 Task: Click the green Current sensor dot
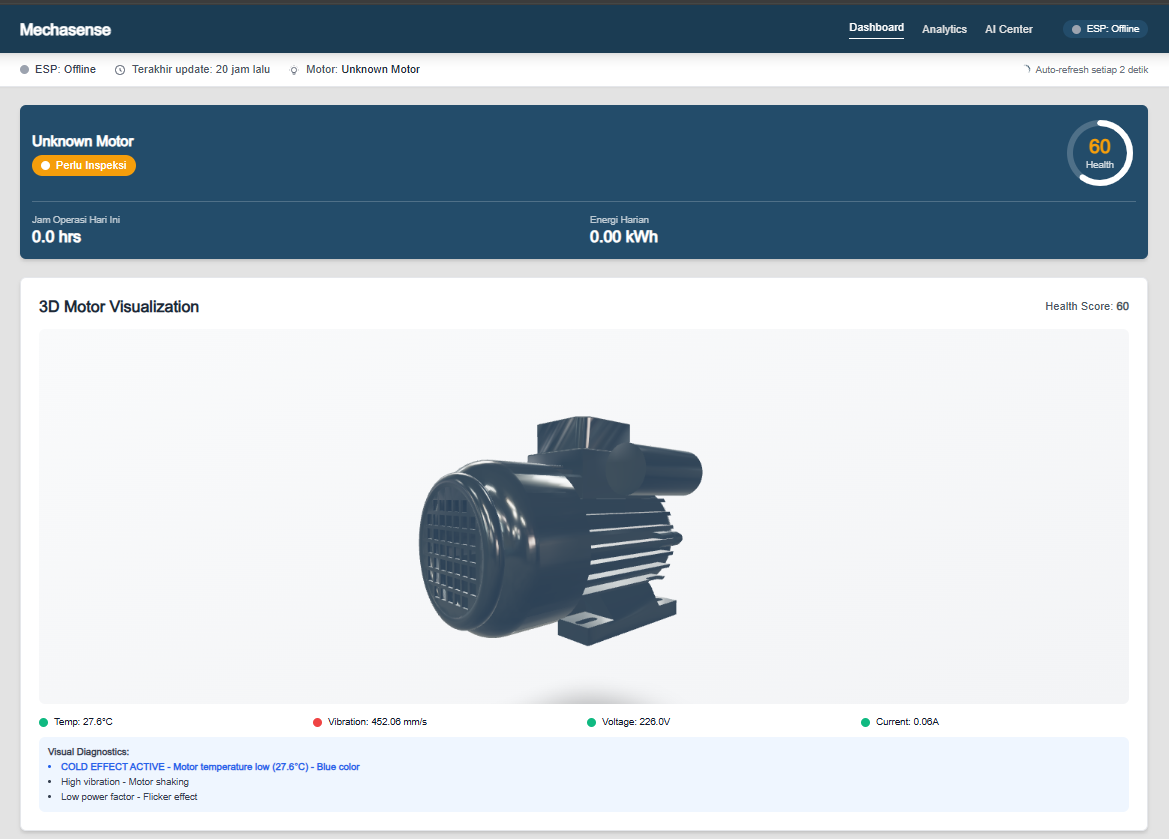865,721
